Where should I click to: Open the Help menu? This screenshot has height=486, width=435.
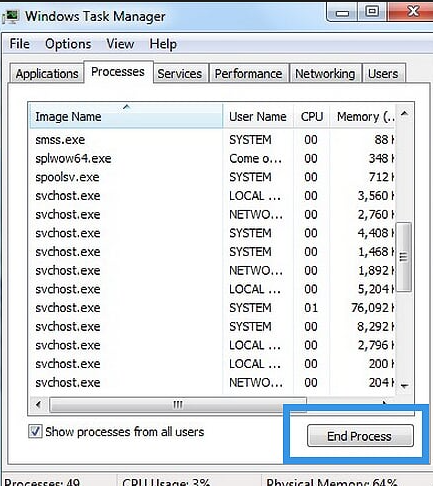click(163, 44)
